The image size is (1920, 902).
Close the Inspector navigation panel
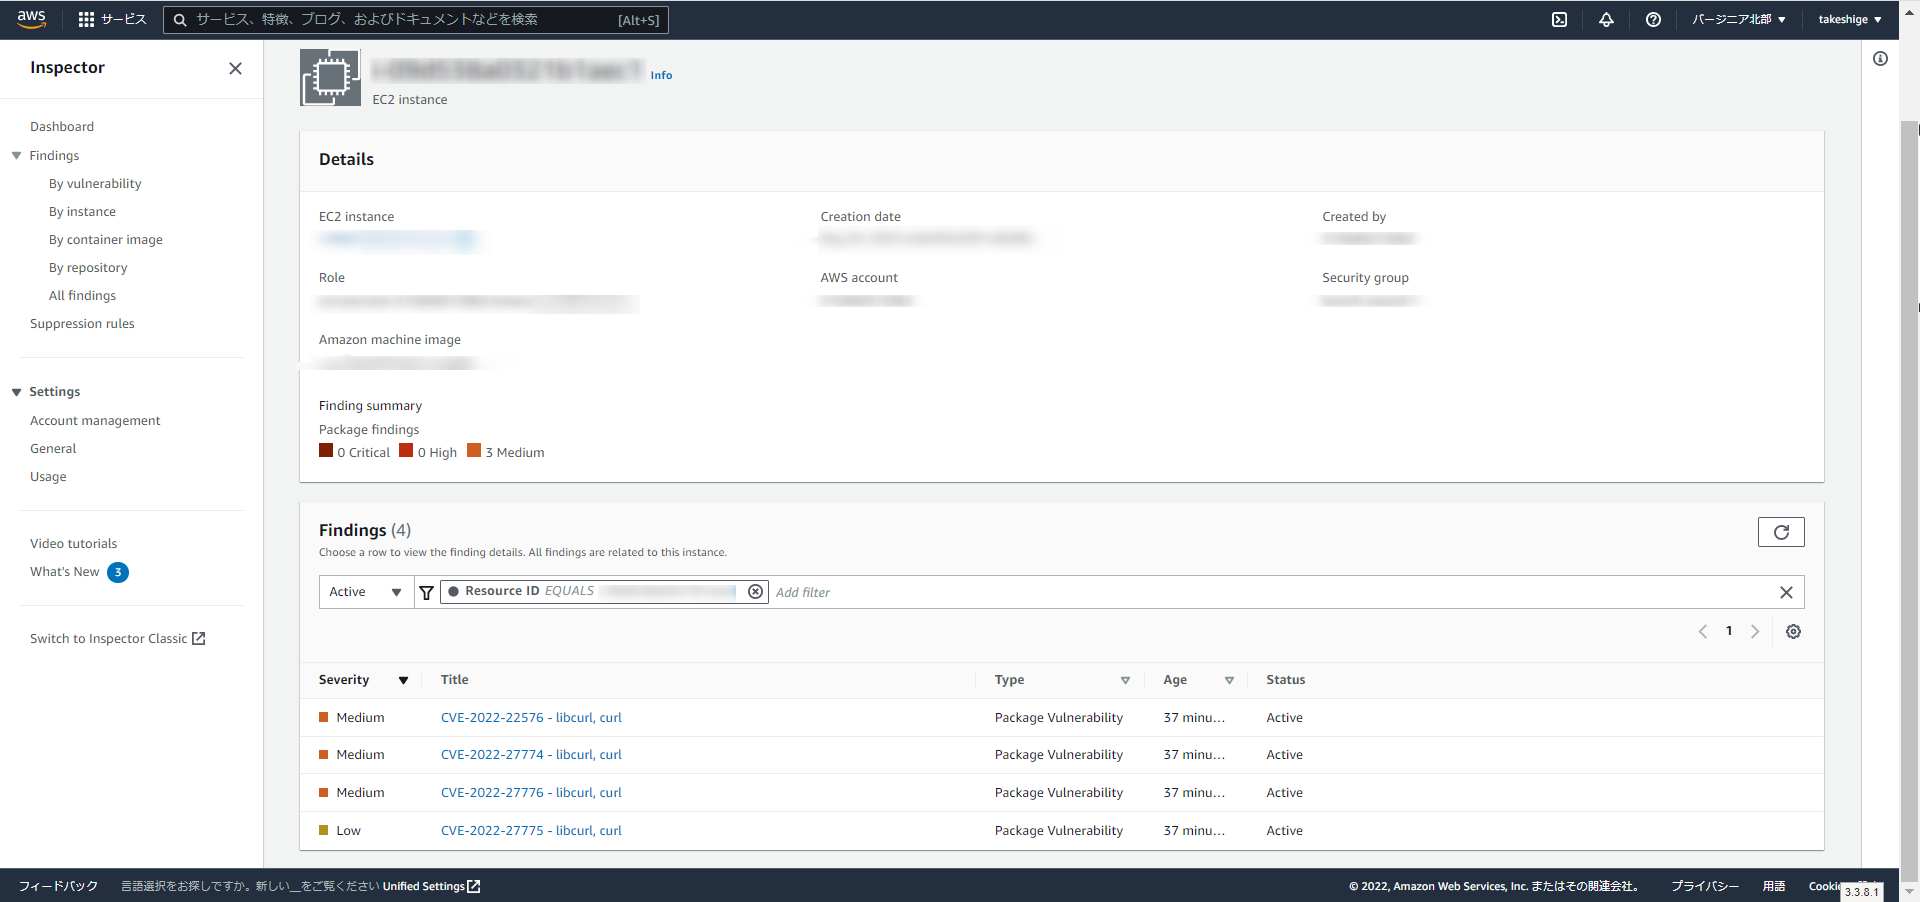click(x=235, y=68)
